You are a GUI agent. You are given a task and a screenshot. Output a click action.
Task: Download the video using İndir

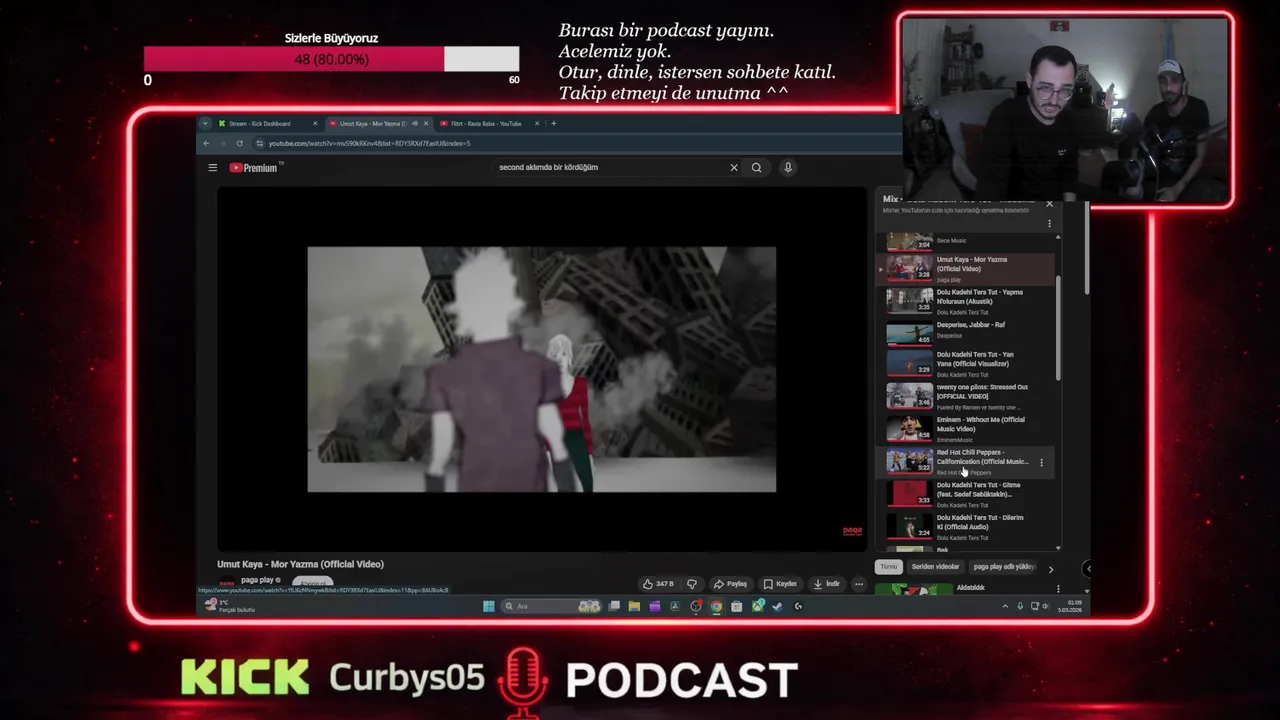tap(827, 584)
